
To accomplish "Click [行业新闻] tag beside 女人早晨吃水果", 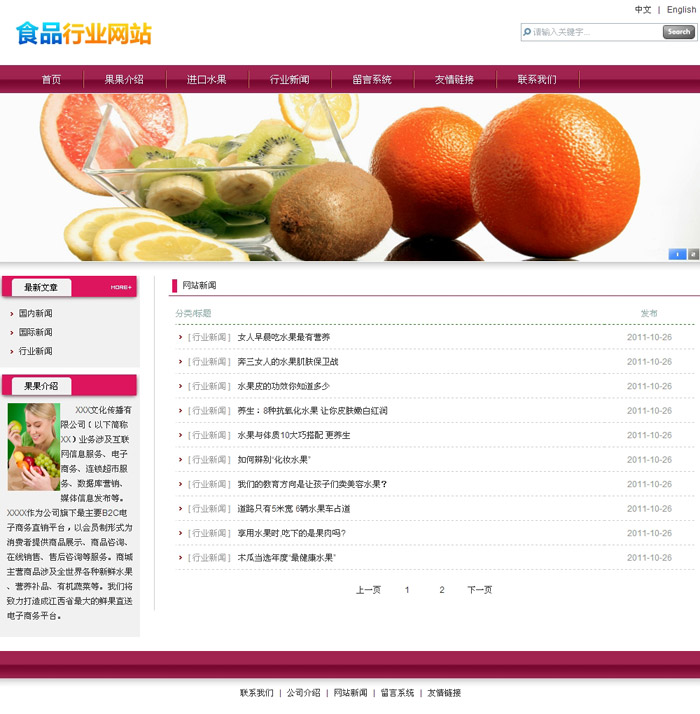I will click(209, 337).
